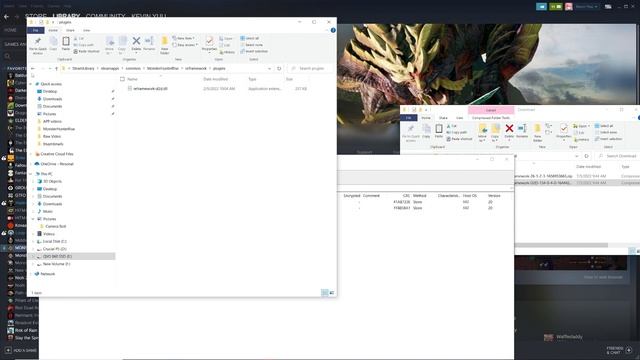Tick the select-all checkbox beside the Name column
The width and height of the screenshot is (640, 360).
click(122, 79)
